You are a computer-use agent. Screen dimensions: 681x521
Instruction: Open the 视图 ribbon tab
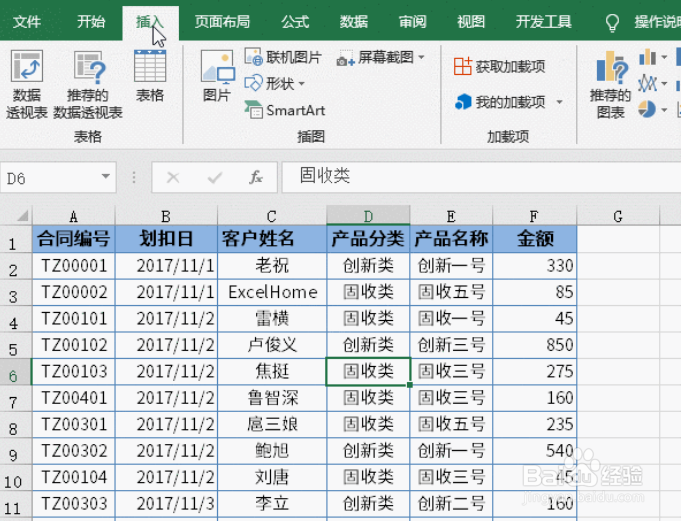click(x=471, y=22)
